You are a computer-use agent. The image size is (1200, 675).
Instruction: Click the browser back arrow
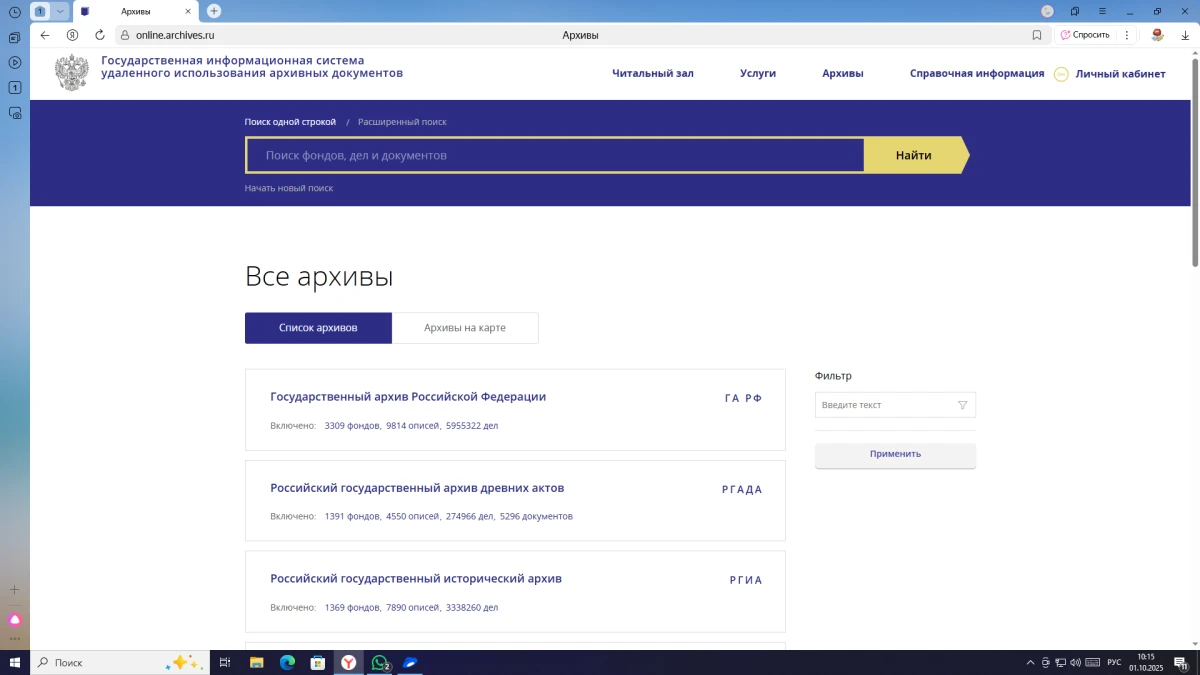tap(45, 35)
